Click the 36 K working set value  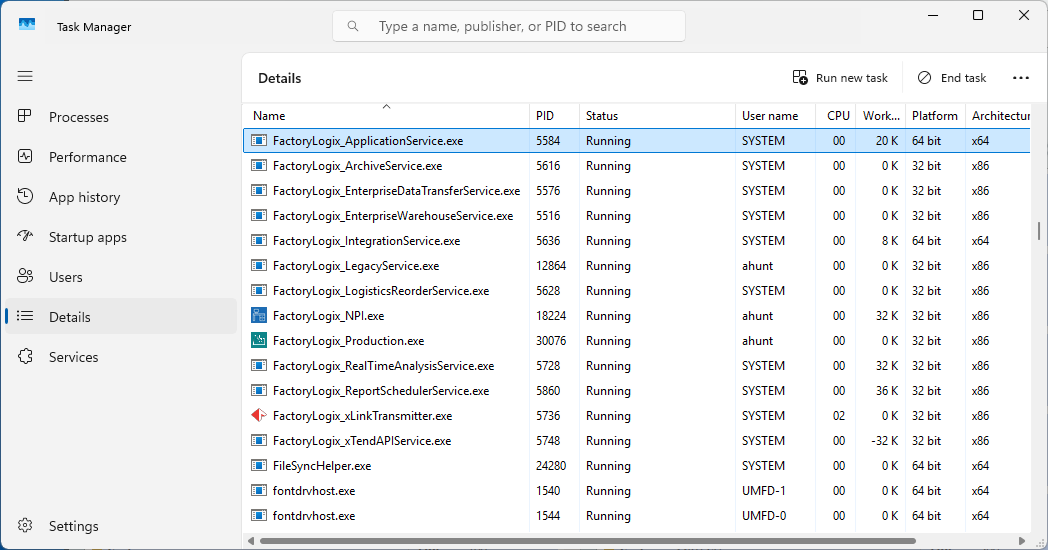coord(887,390)
